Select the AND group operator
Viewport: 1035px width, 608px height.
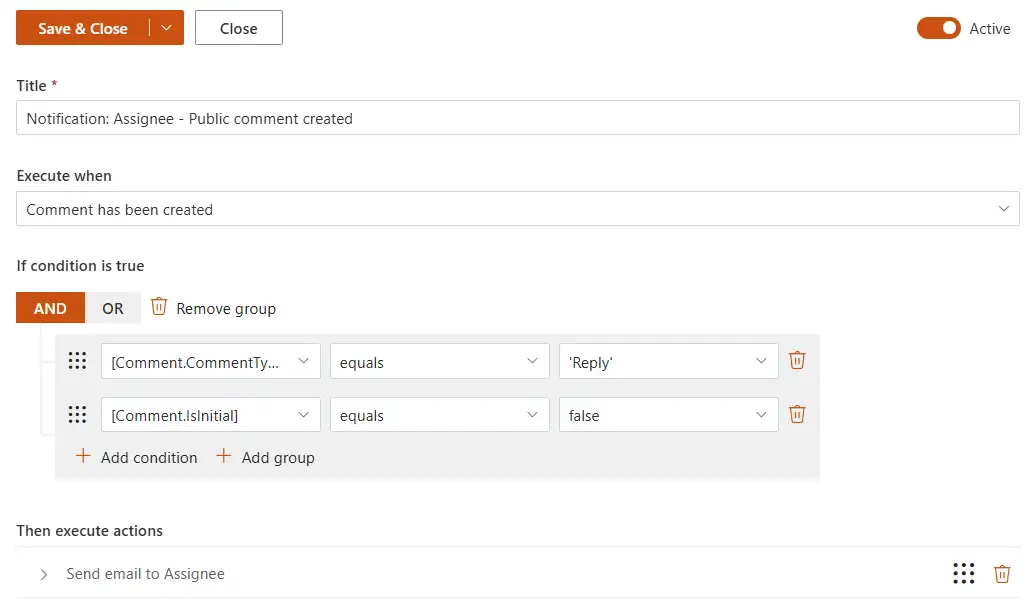(50, 308)
